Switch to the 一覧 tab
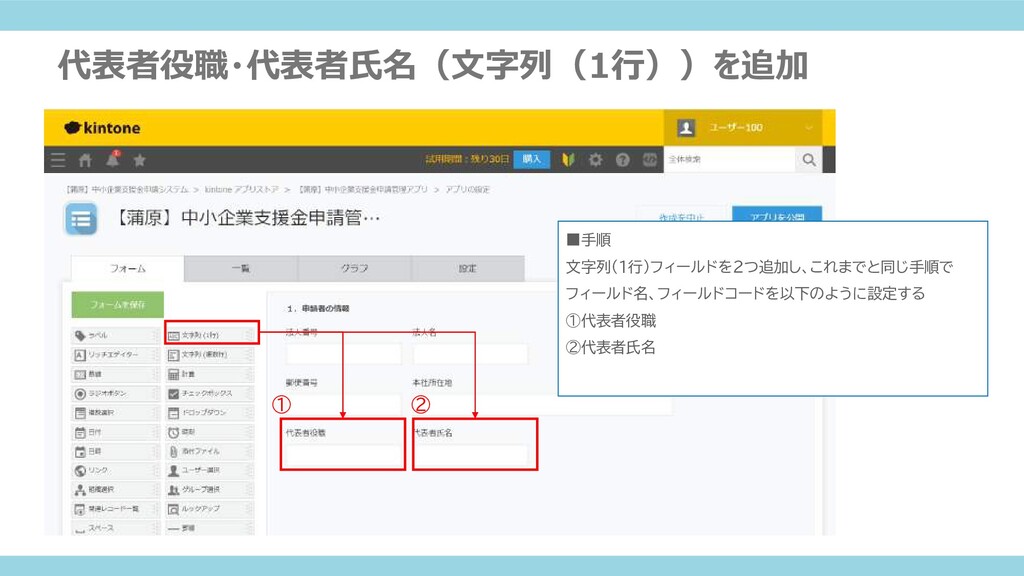Screen dimensions: 1024x576 point(241,268)
